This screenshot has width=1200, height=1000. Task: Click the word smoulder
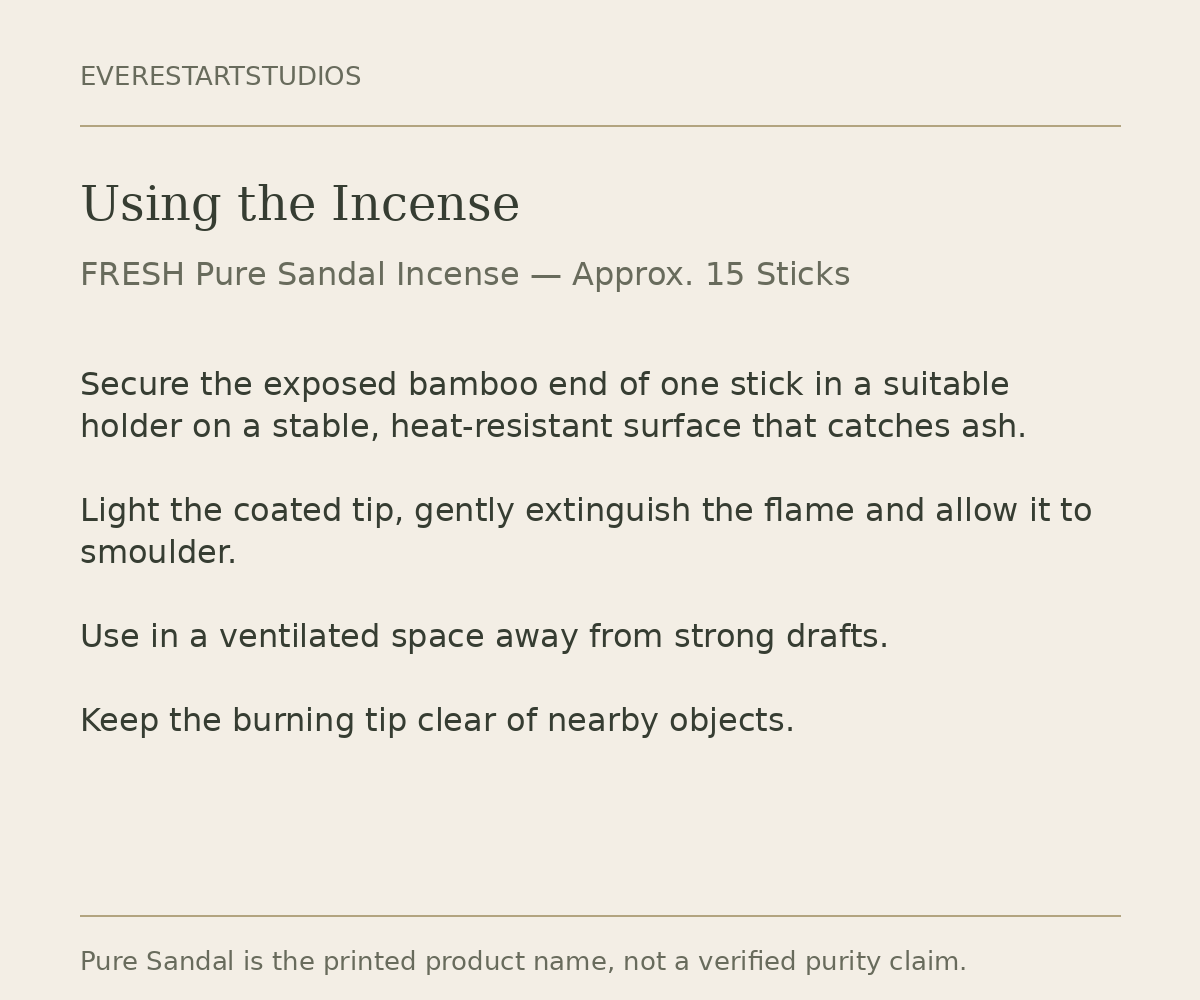158,553
